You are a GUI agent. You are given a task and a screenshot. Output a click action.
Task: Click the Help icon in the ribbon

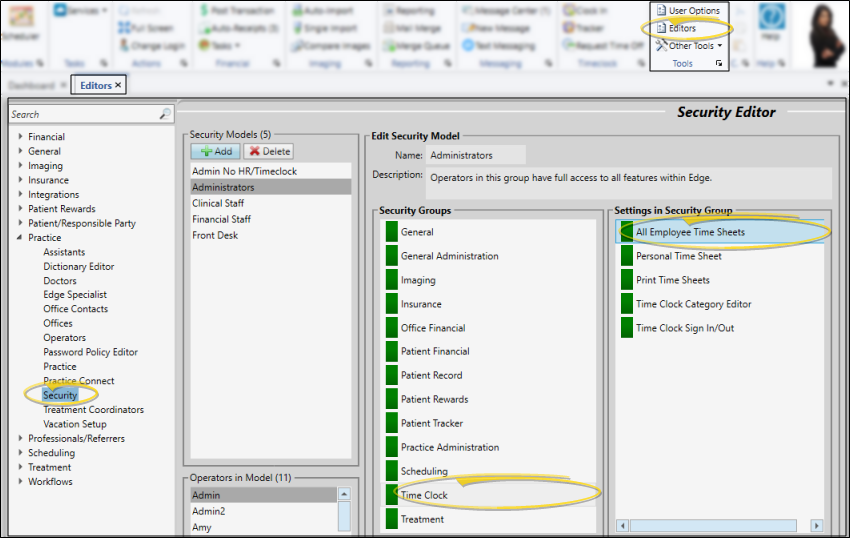coord(771,18)
